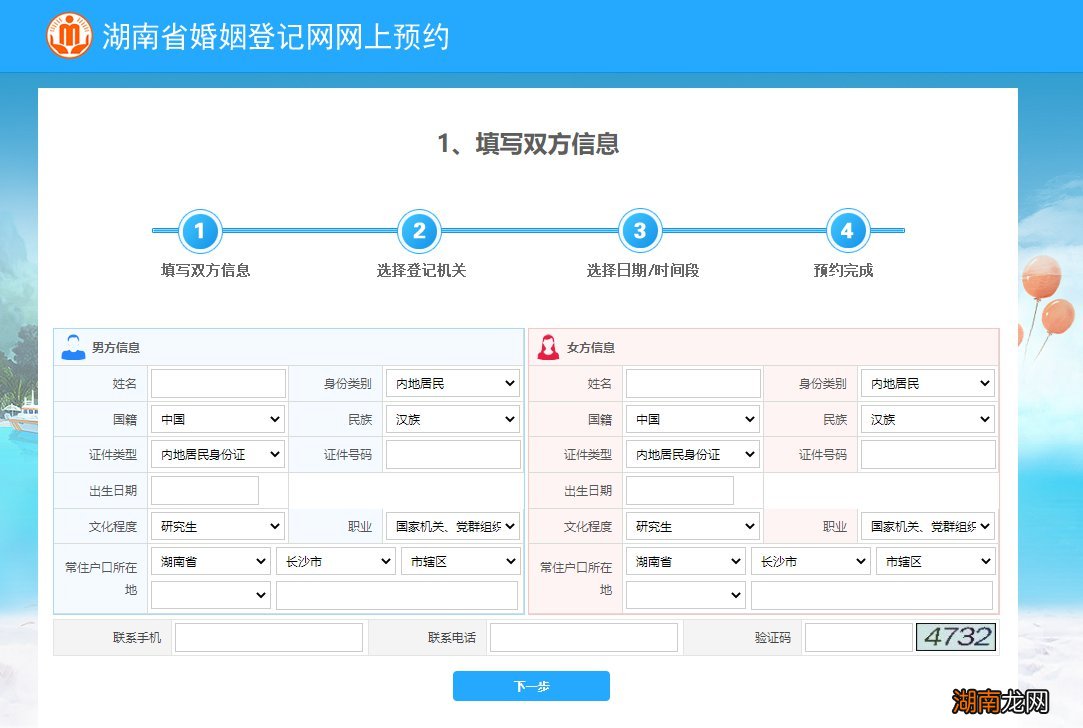Click the red female person icon above 女方信息
The width and height of the screenshot is (1083, 728).
548,345
